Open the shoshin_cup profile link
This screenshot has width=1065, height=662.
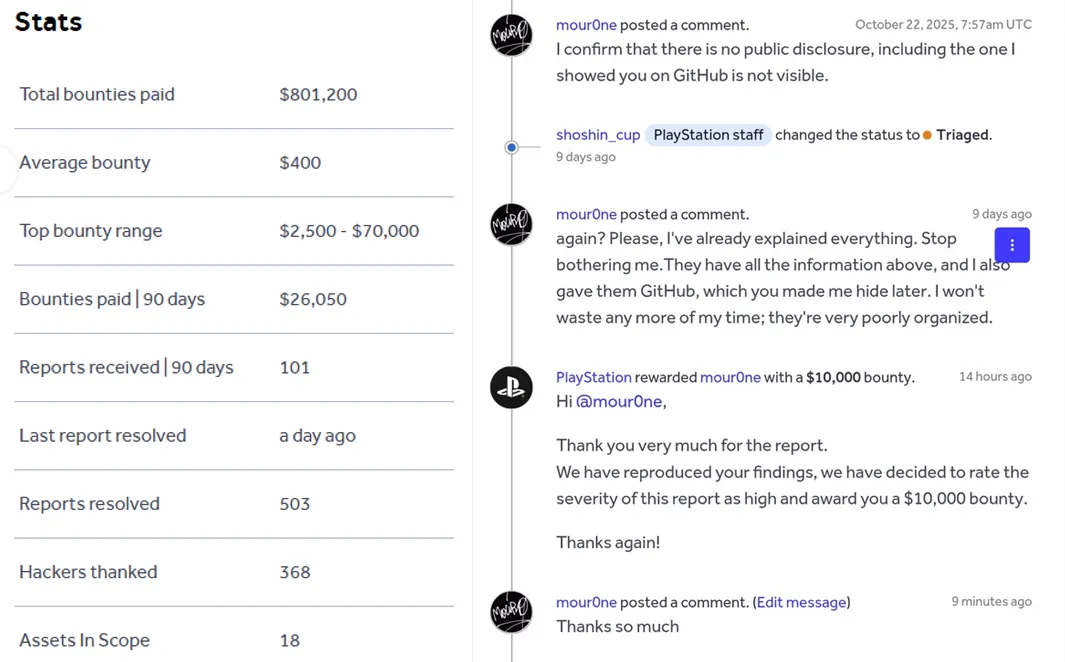pos(598,135)
